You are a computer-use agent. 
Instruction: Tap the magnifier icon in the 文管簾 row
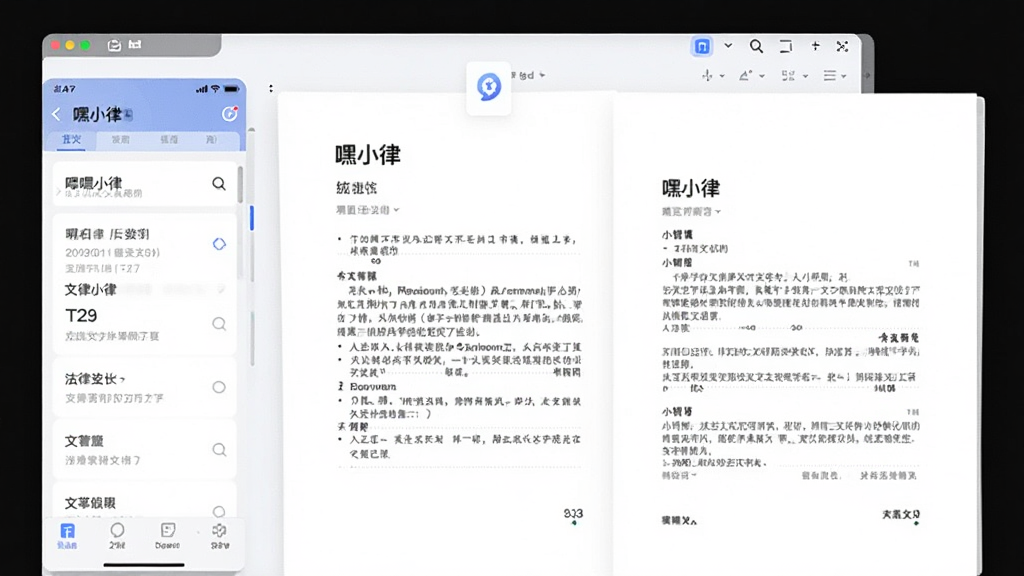(219, 449)
